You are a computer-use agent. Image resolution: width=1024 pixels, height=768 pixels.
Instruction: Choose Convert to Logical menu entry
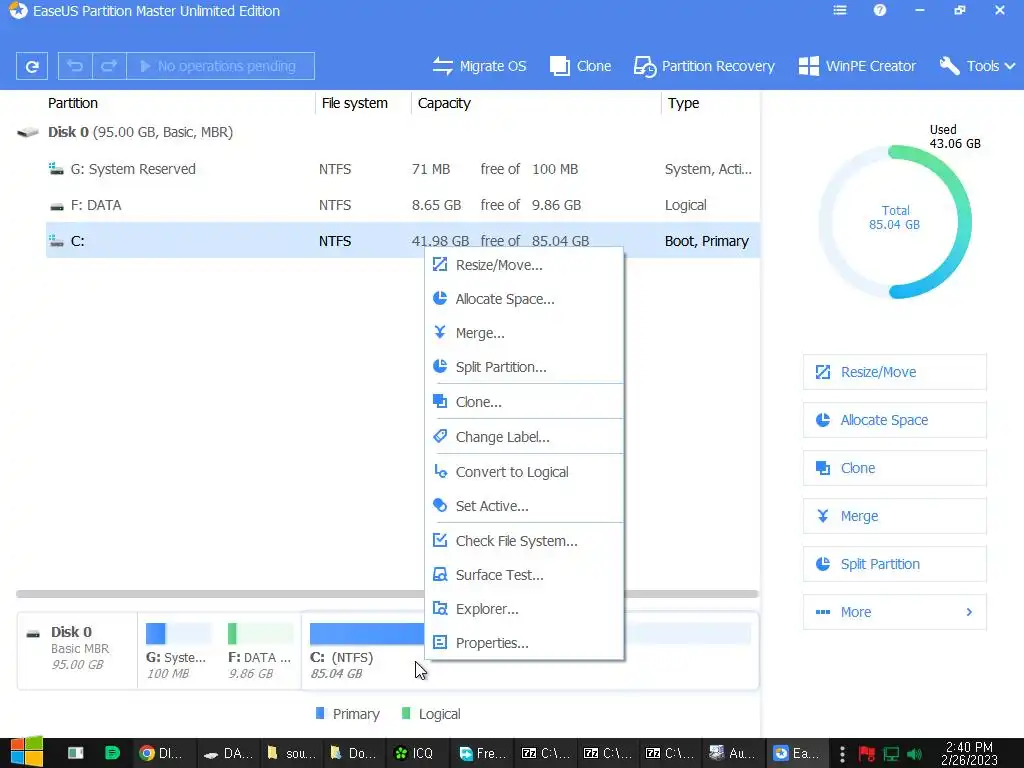tap(524, 472)
